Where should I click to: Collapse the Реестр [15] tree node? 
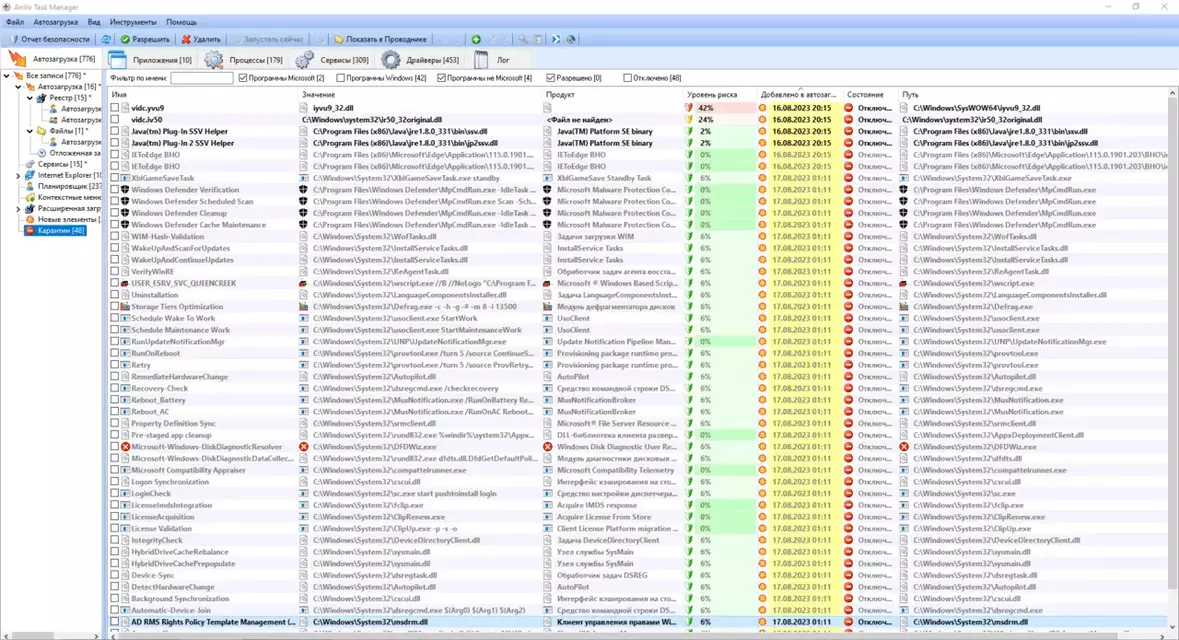pos(30,98)
